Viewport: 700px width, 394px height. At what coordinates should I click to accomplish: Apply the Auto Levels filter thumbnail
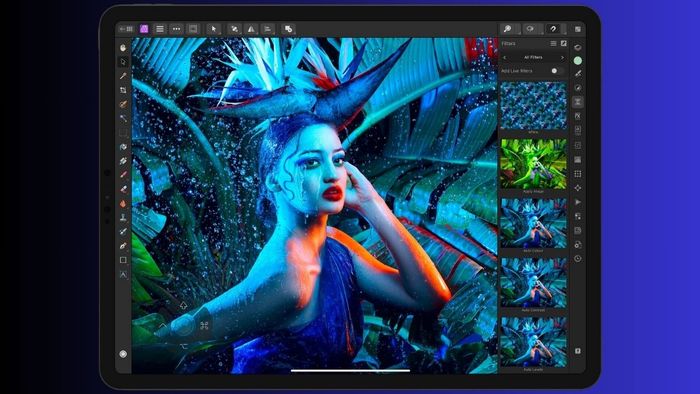[x=533, y=342]
